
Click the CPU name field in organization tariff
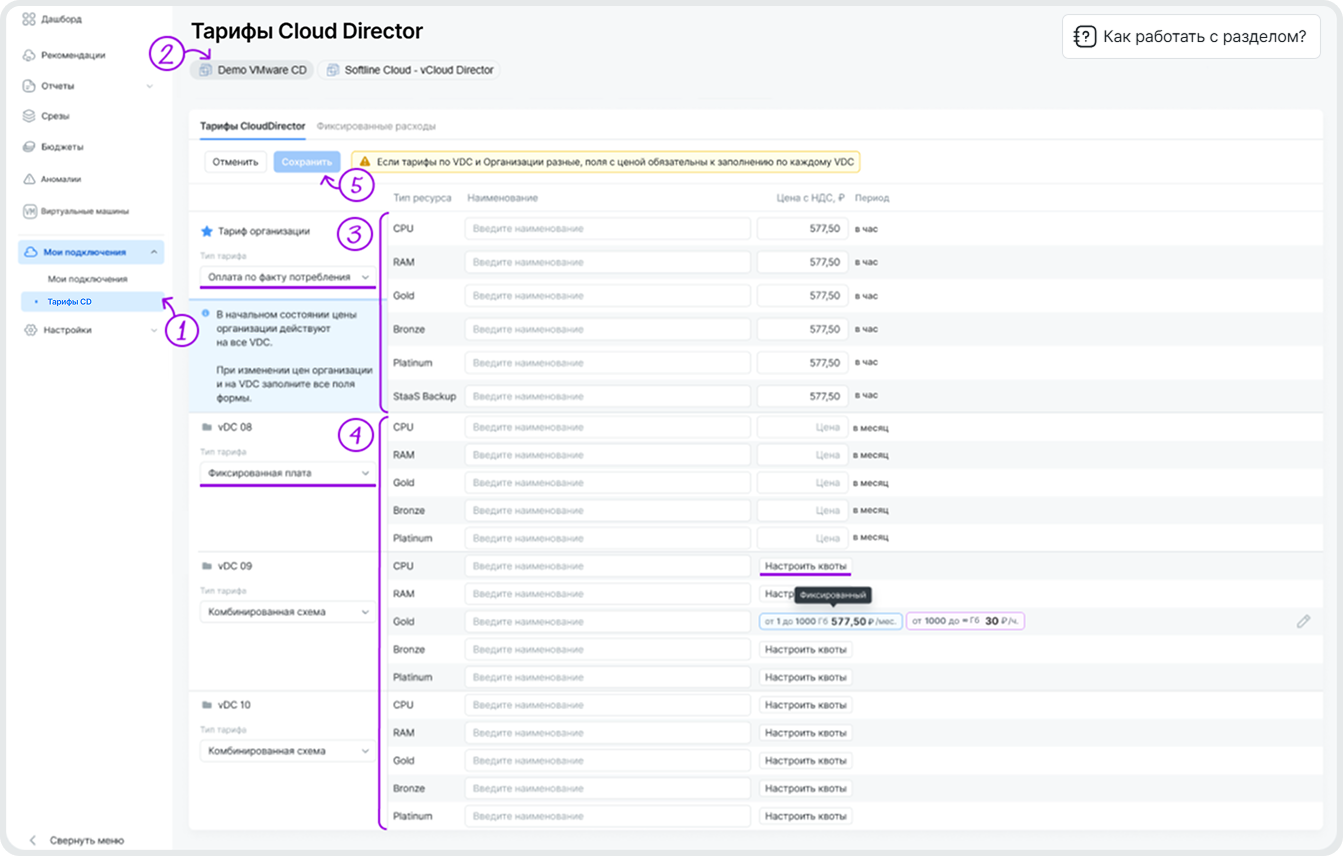[x=607, y=229]
